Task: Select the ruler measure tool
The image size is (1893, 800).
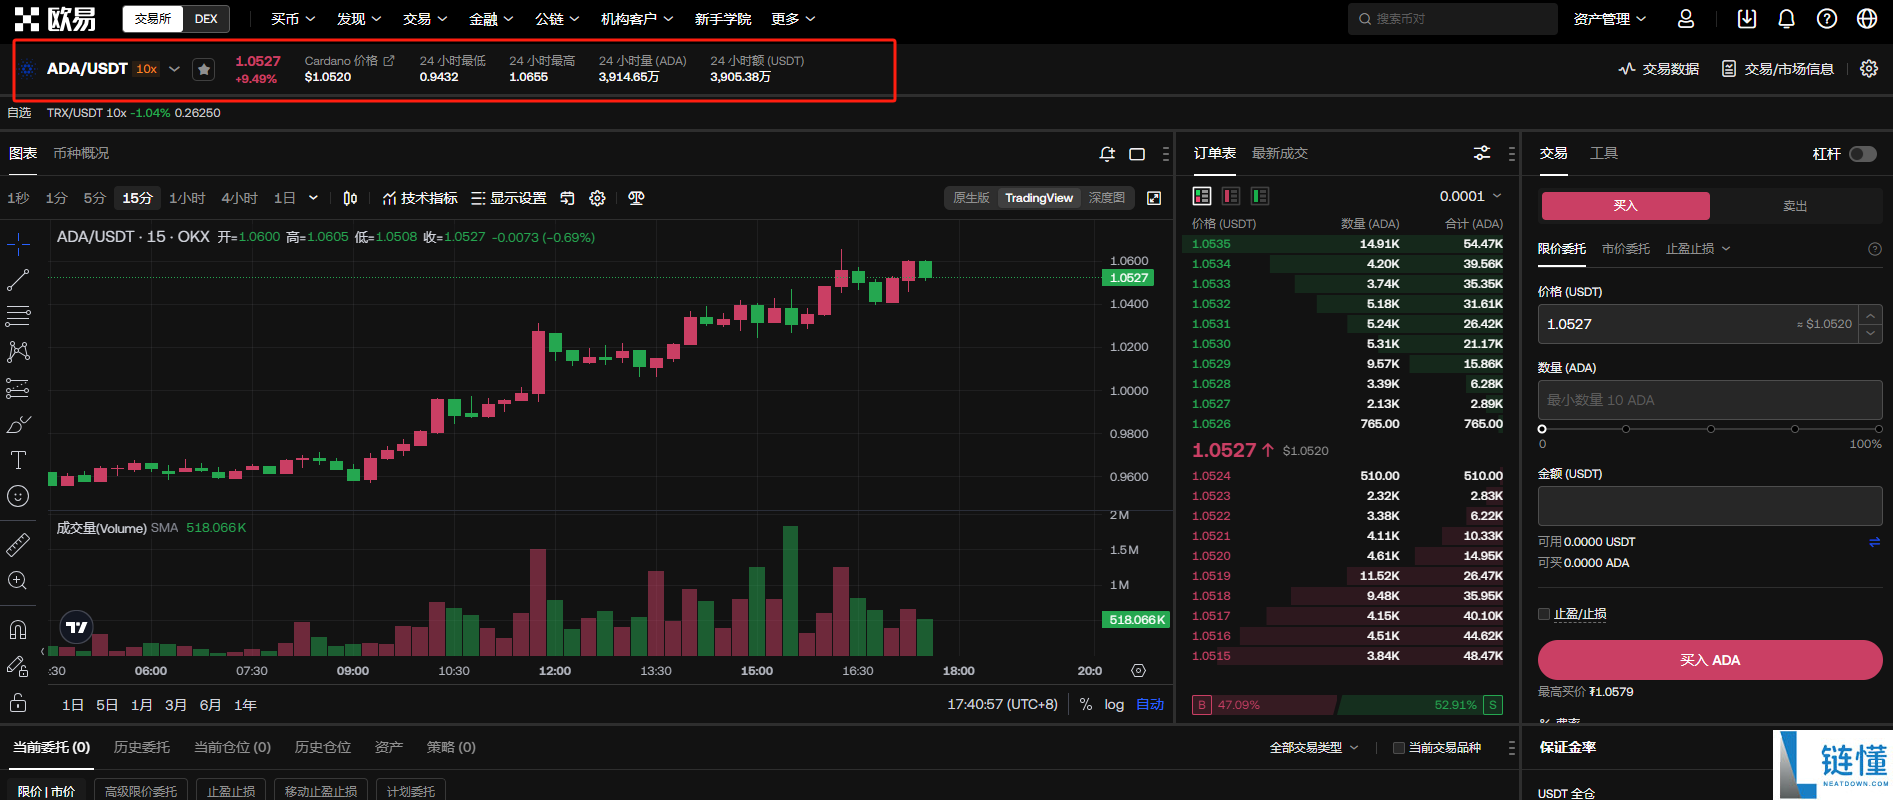Action: point(18,545)
